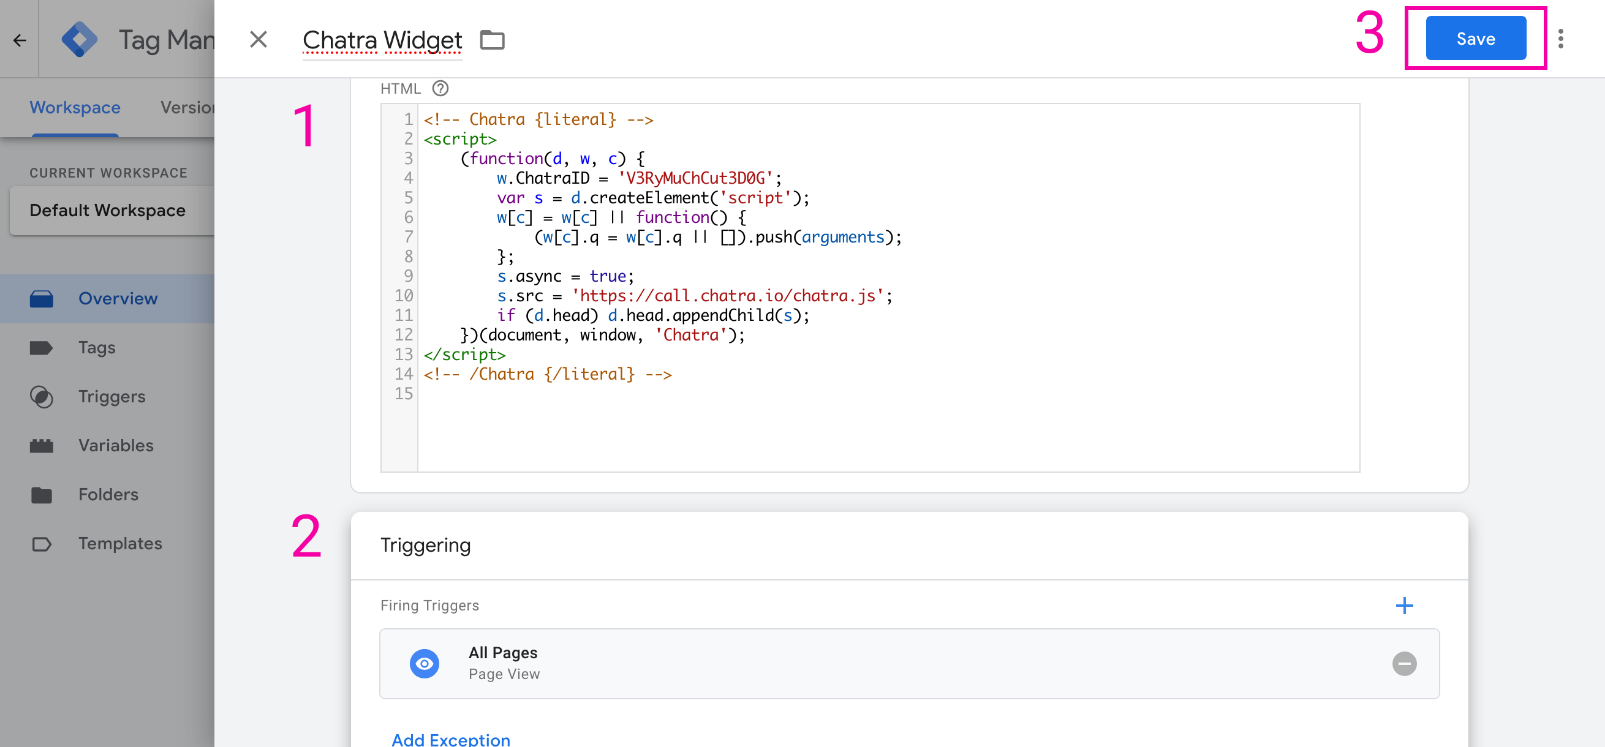Remove the All Pages trigger
Screen dimensions: 1605x747
[x=1404, y=663]
